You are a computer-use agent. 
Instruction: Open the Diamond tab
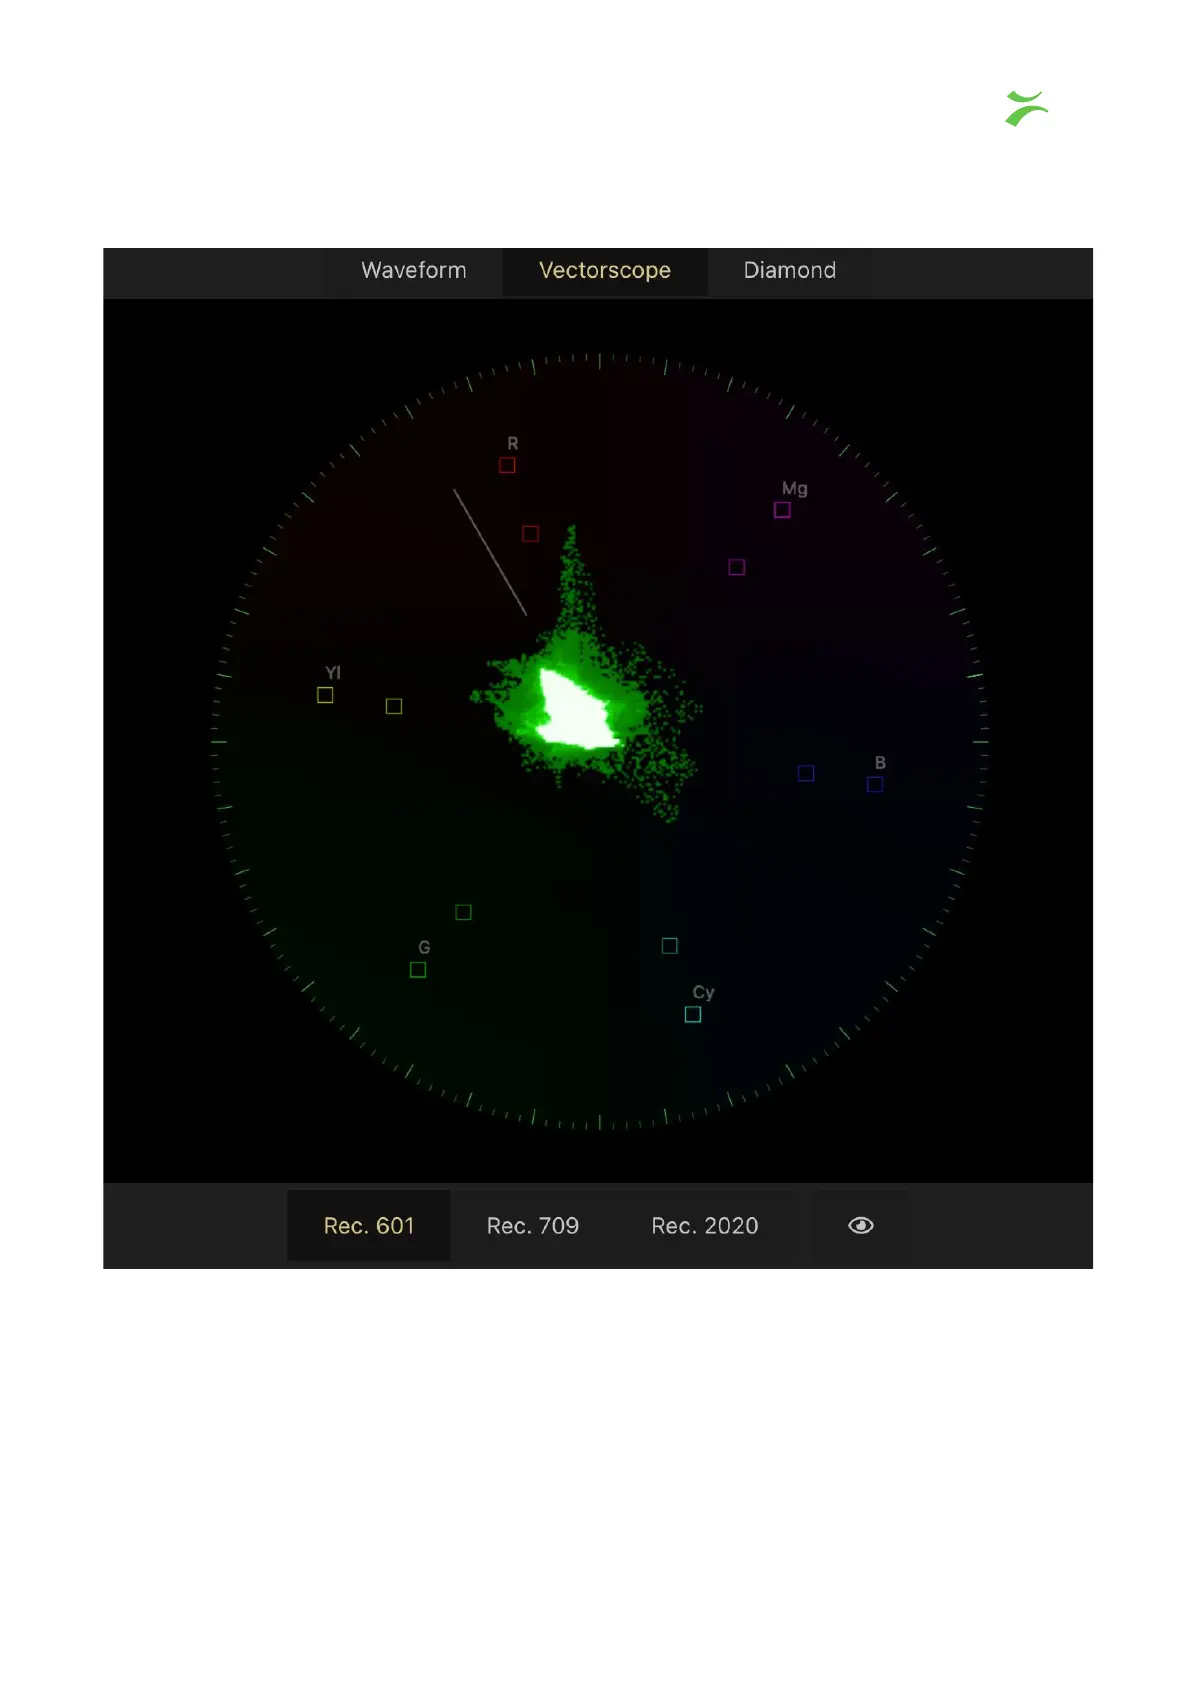click(789, 271)
